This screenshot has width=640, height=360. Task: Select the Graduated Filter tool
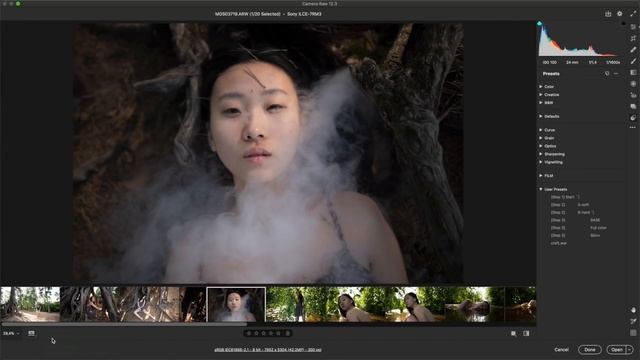coord(633,73)
